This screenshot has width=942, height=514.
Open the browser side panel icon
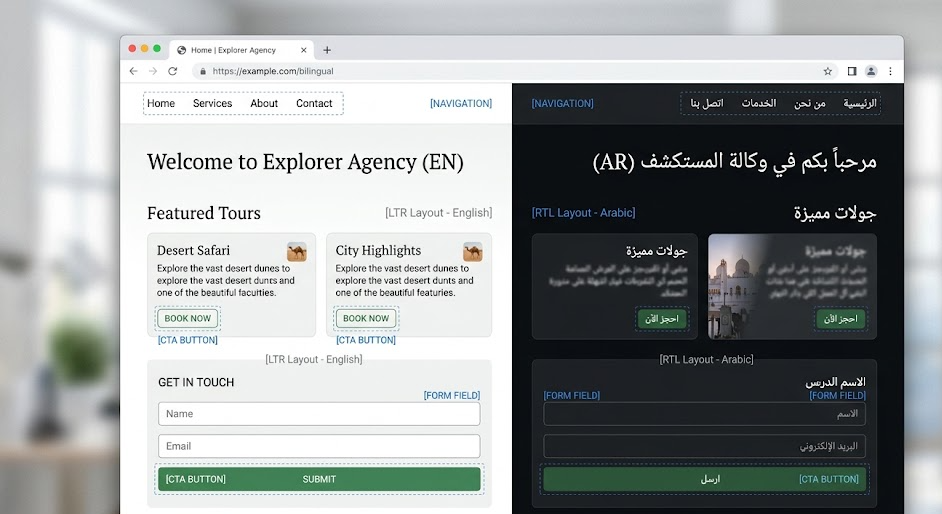click(852, 71)
